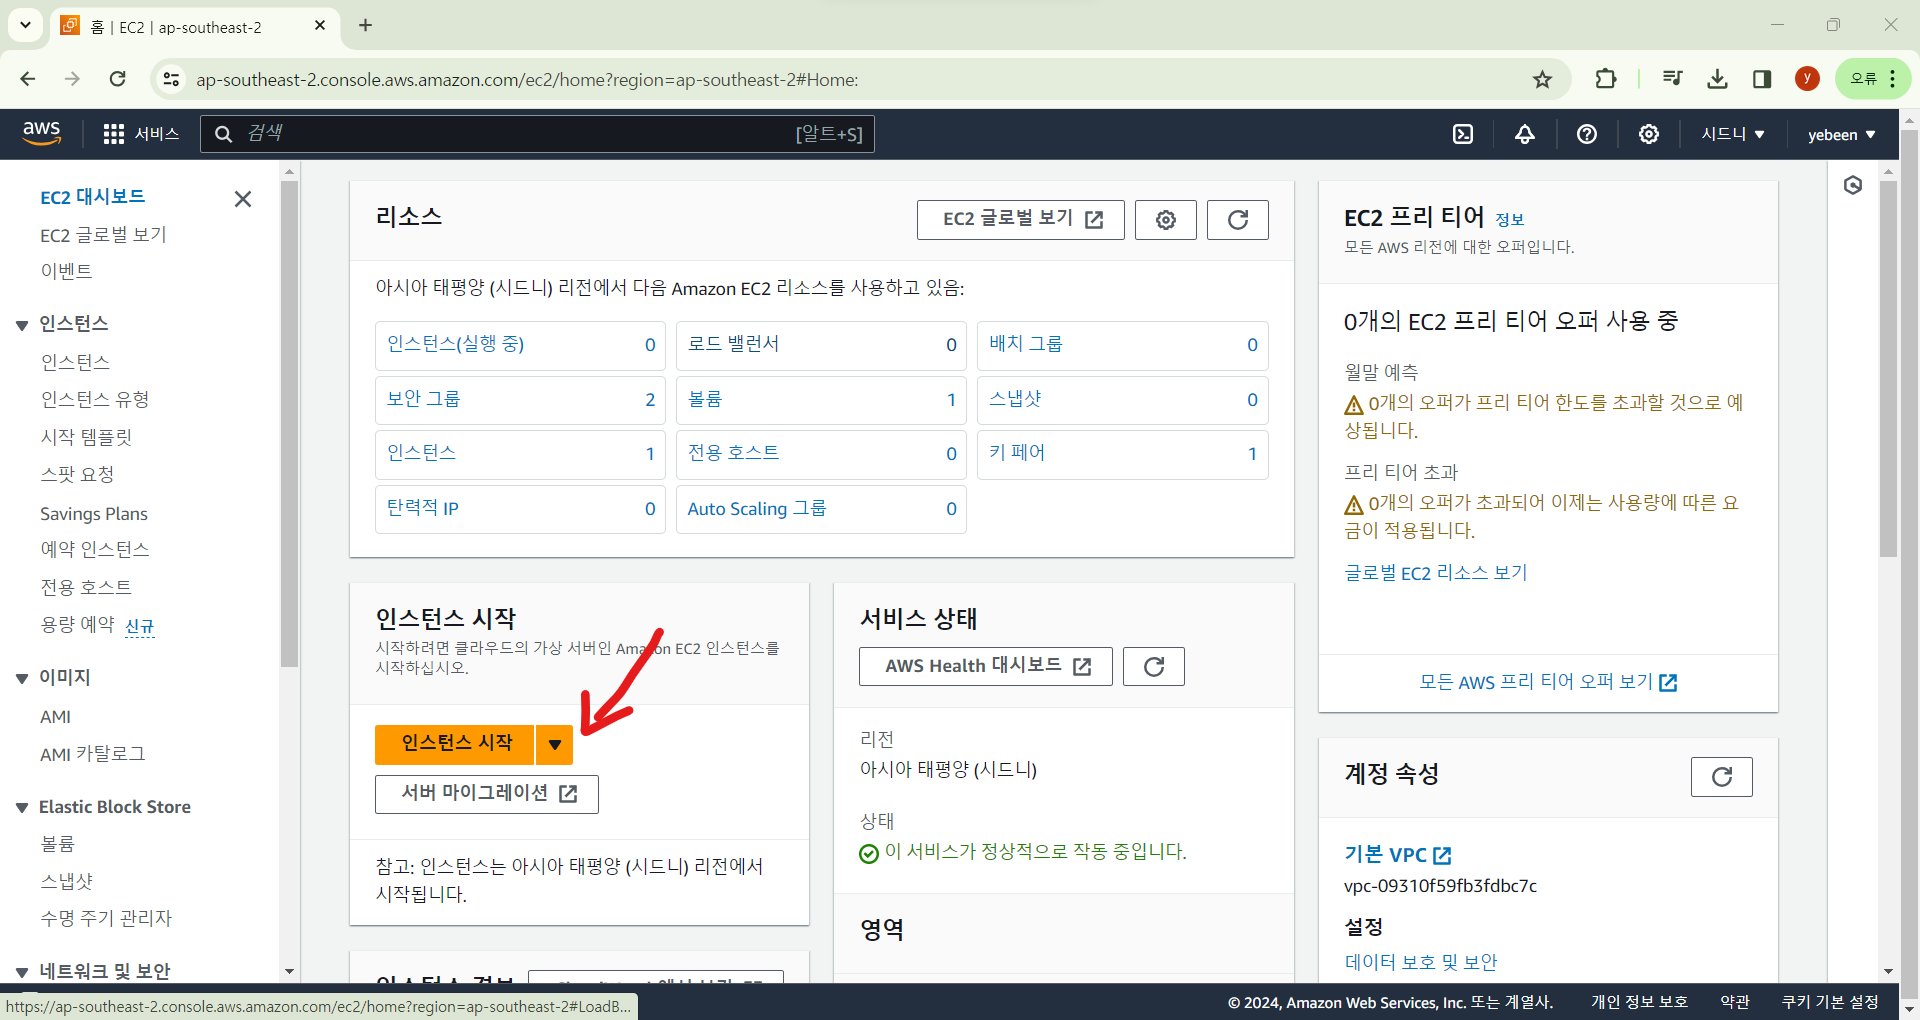Open the Auto Scaling 그룹 link
The image size is (1920, 1020).
(x=757, y=509)
